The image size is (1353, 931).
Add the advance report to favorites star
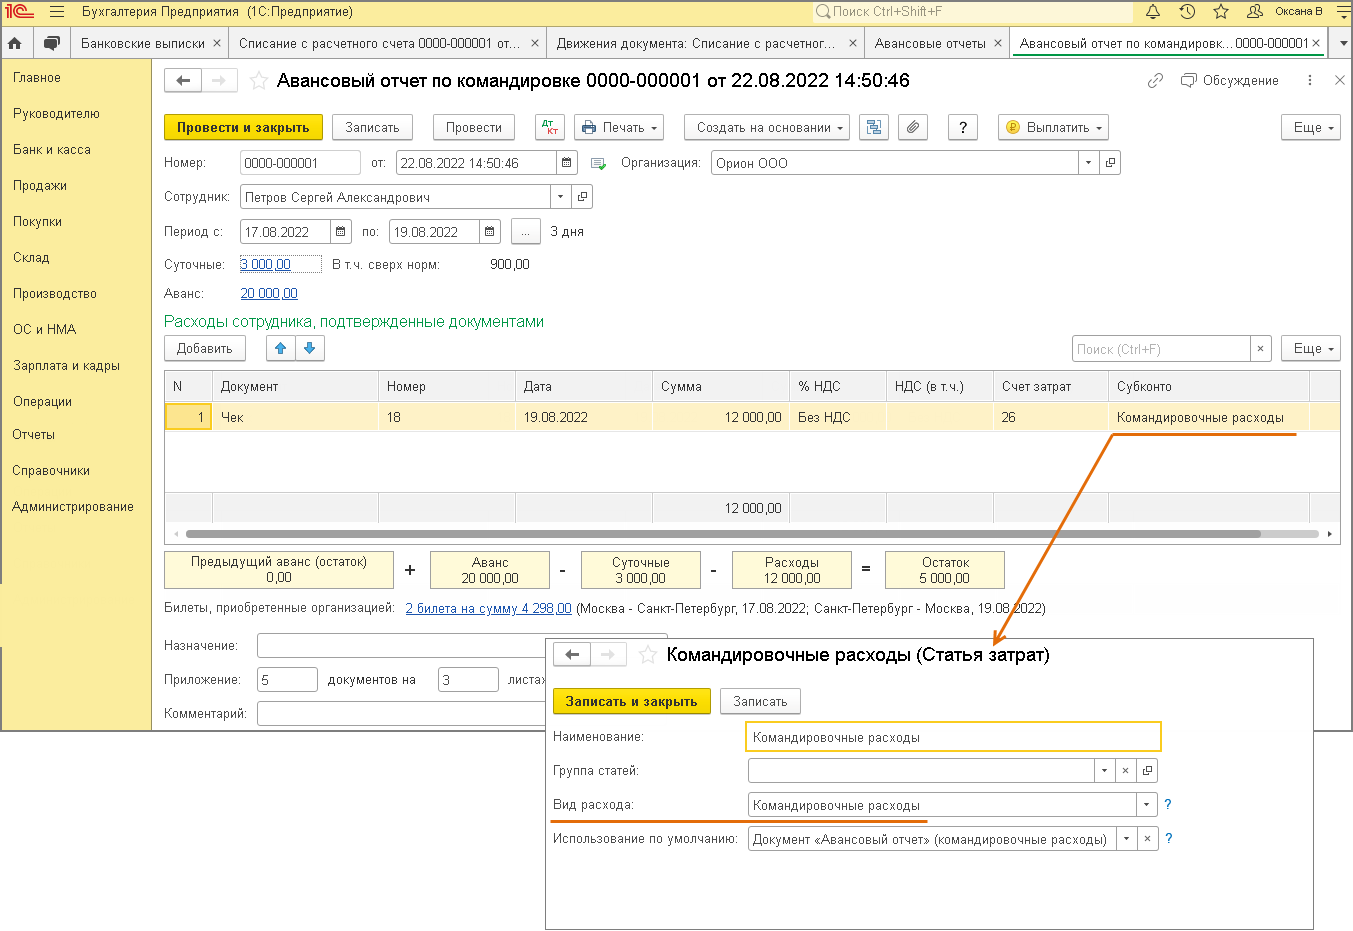[x=259, y=81]
